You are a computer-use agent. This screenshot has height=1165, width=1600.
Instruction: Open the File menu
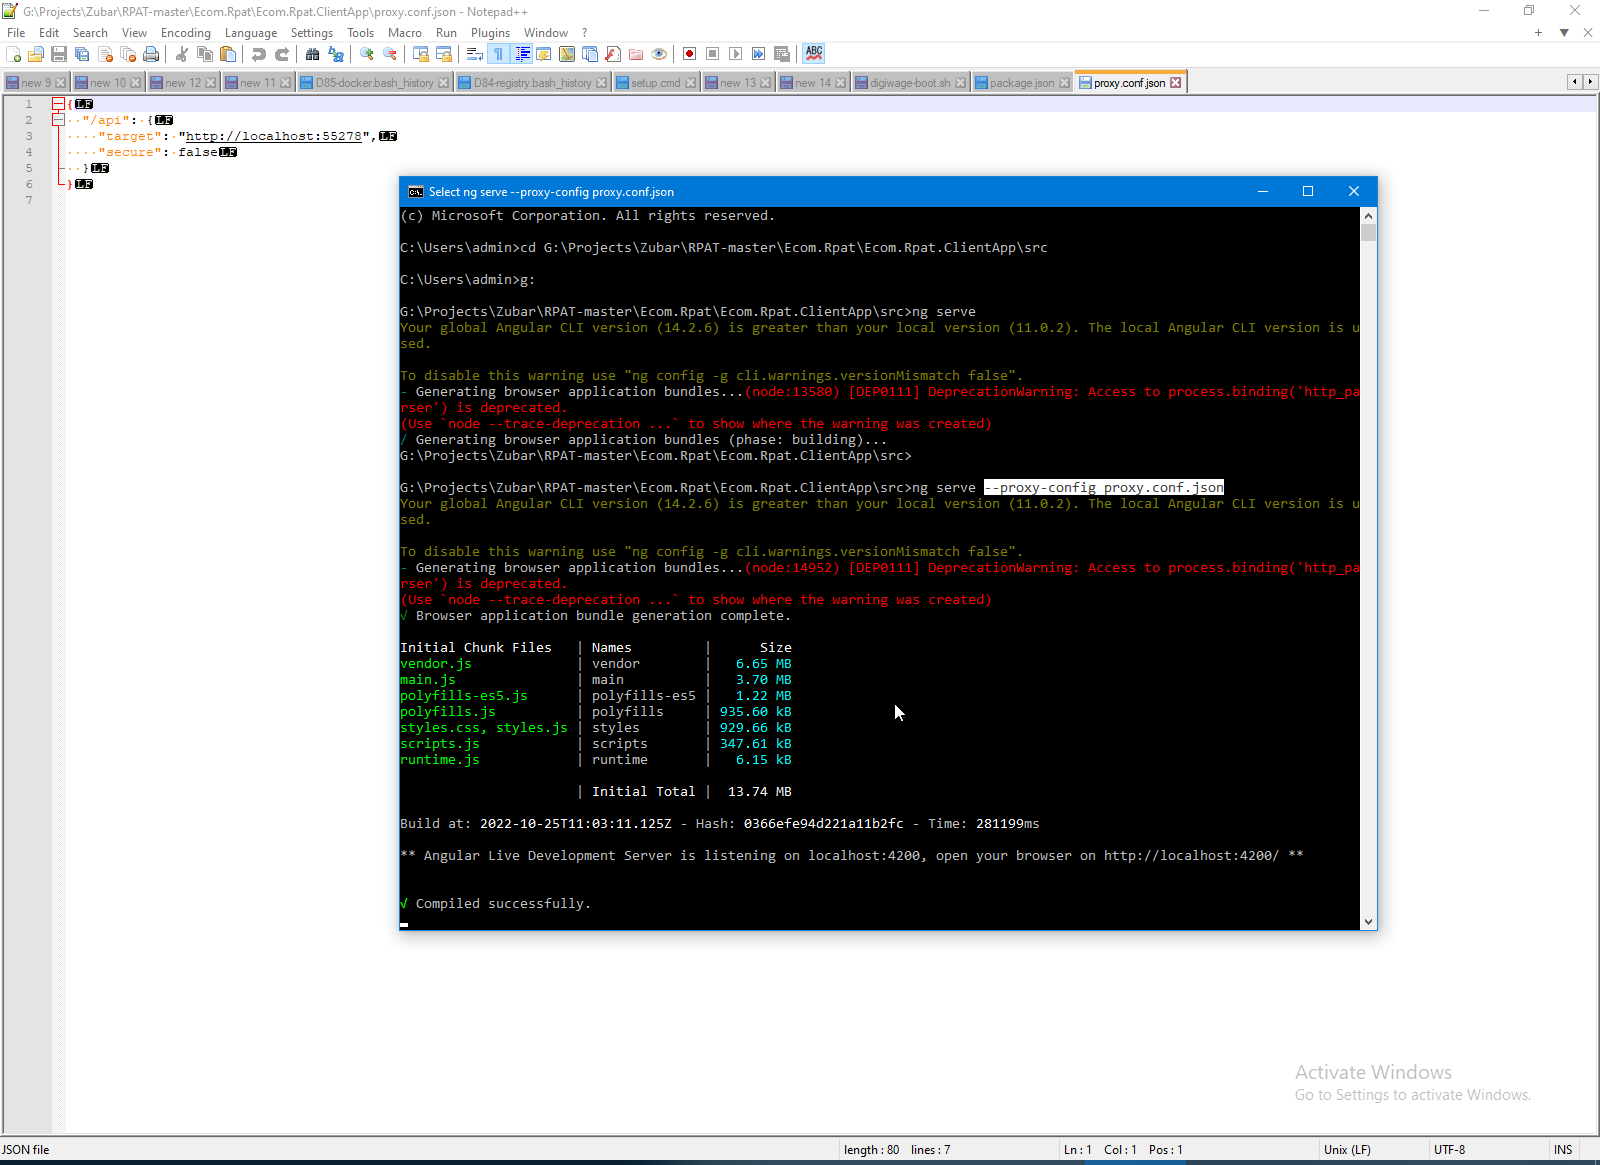(x=16, y=33)
